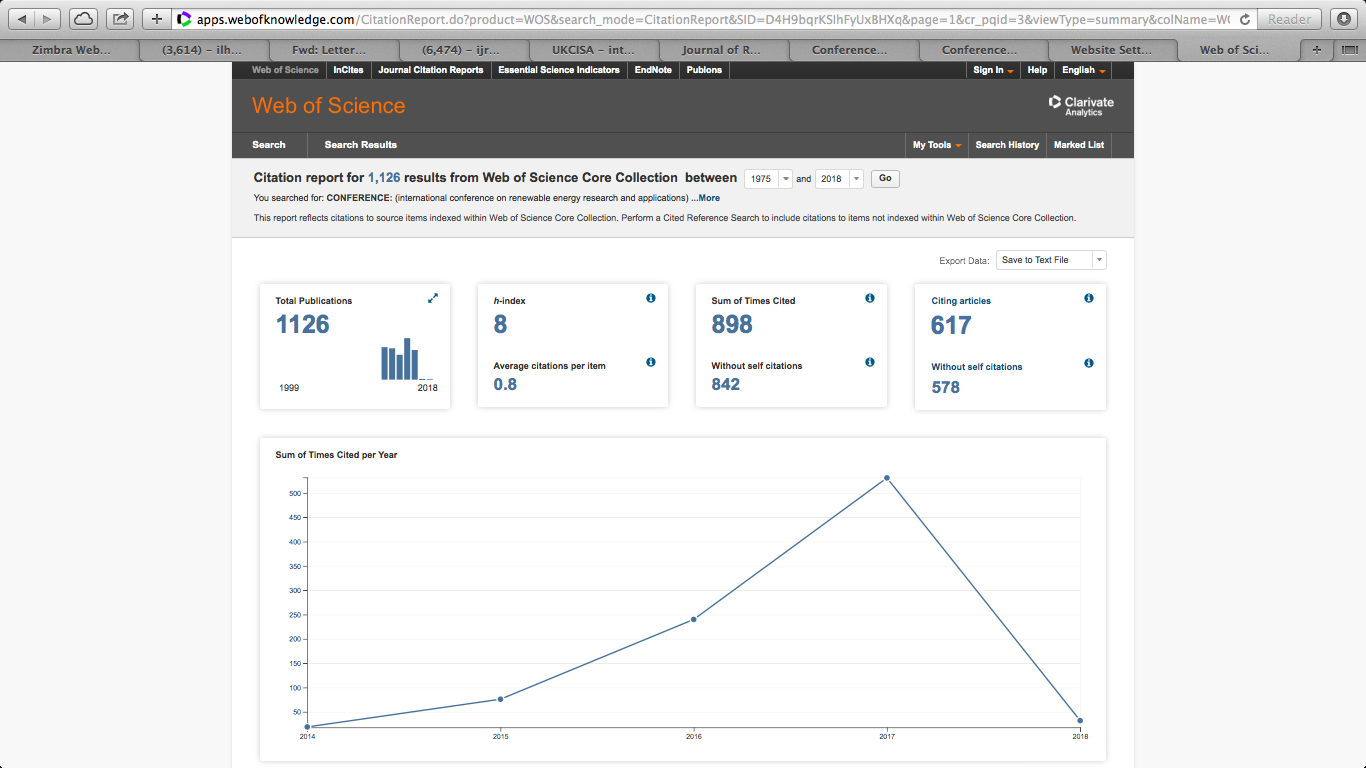Switch to the Website Sett... tab

[1111, 50]
